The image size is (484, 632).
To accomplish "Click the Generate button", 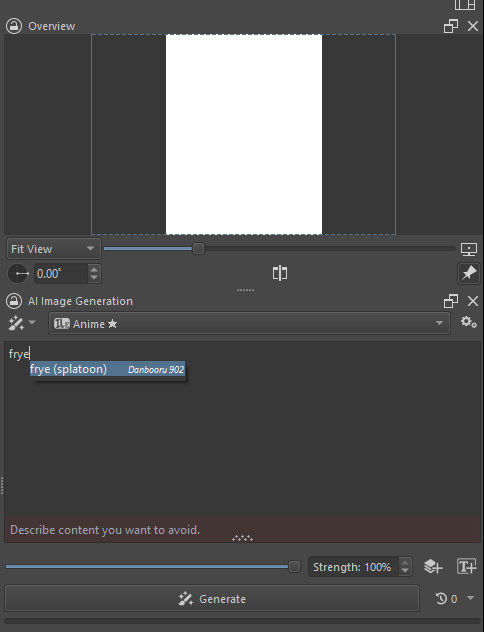I will (212, 599).
